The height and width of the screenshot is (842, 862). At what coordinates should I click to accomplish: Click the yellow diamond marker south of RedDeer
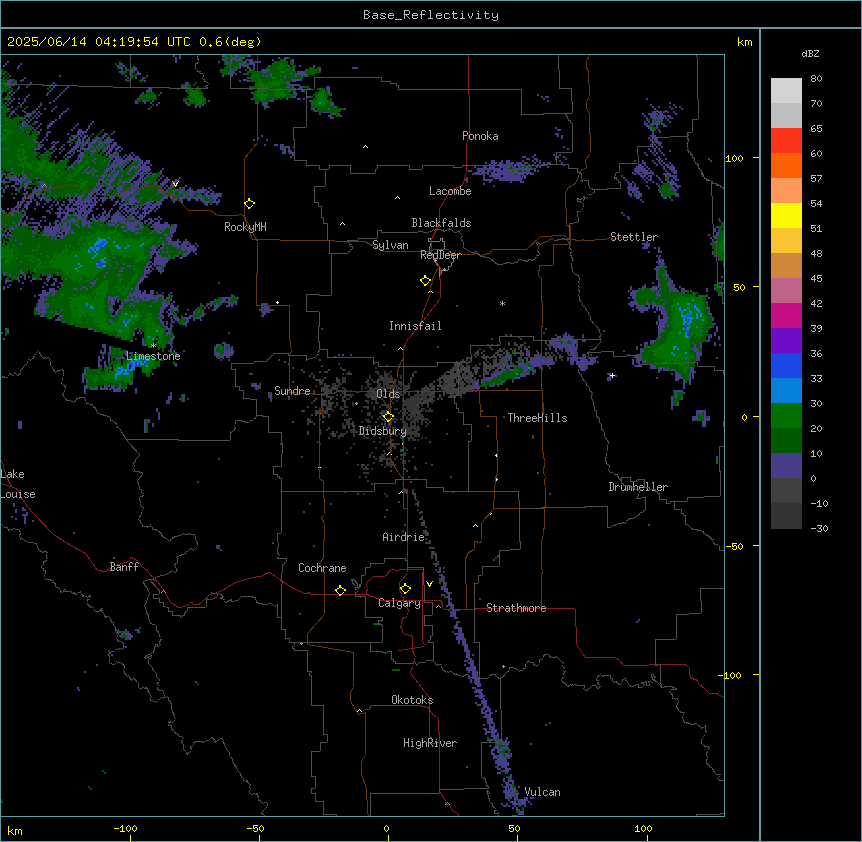[426, 281]
